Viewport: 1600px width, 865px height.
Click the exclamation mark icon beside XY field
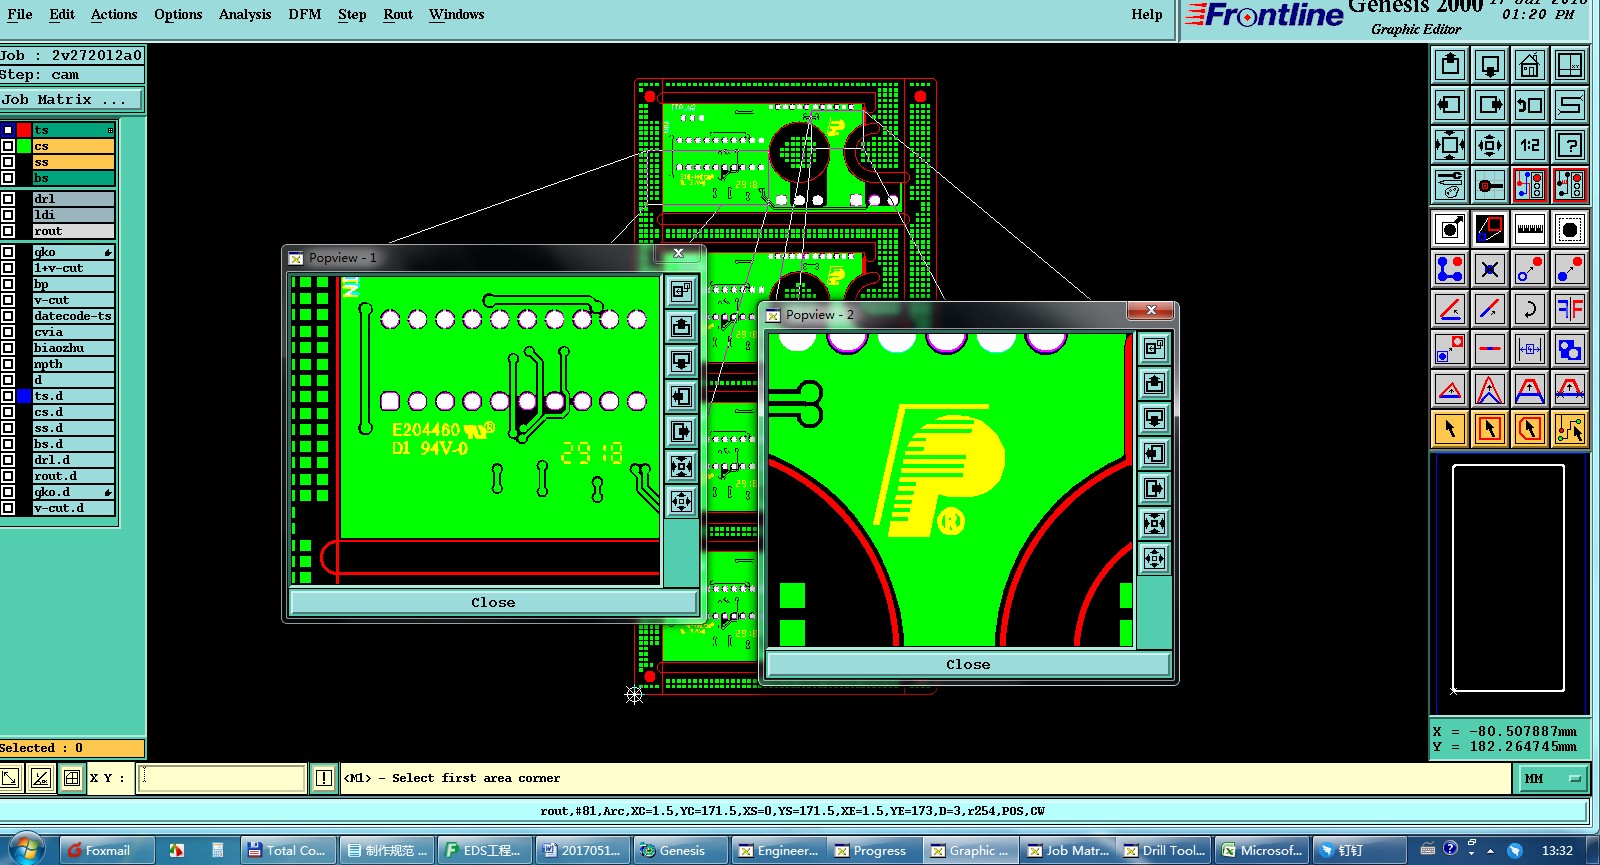tap(324, 777)
